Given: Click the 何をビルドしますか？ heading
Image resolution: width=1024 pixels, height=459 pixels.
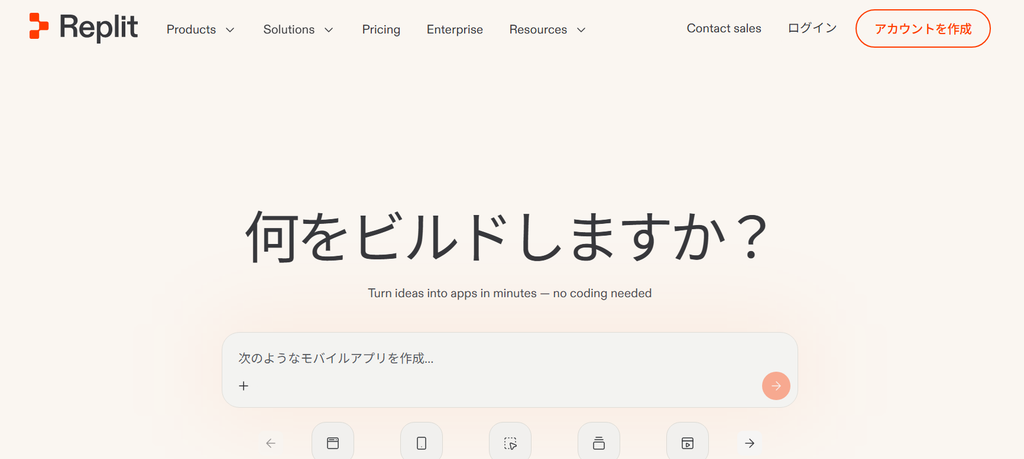Looking at the screenshot, I should (506, 237).
